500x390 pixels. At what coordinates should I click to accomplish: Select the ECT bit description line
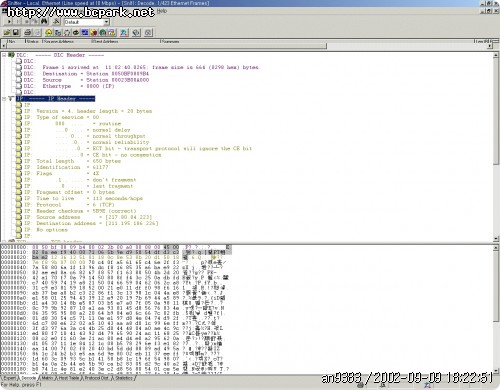138,149
